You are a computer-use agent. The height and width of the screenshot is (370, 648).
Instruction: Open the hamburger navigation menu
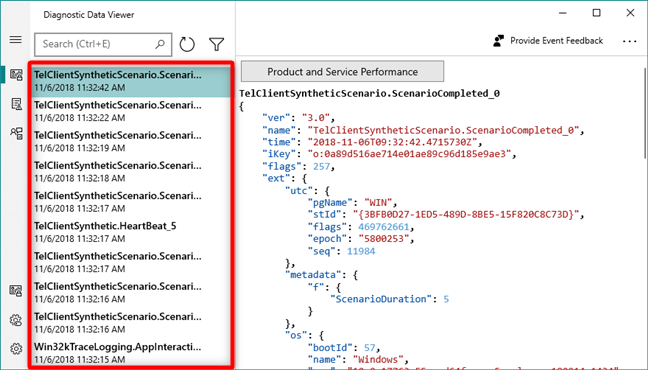click(x=16, y=40)
